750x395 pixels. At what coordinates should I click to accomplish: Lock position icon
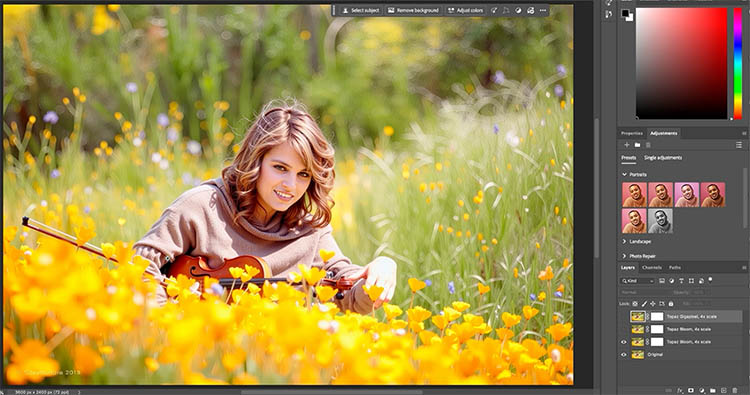click(x=653, y=304)
